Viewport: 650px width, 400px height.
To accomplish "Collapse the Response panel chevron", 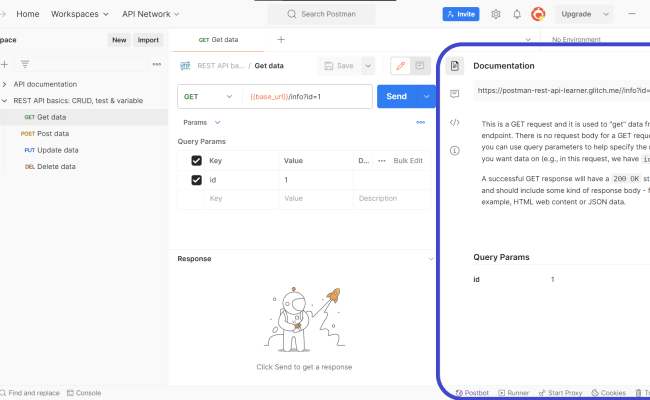I will (431, 259).
